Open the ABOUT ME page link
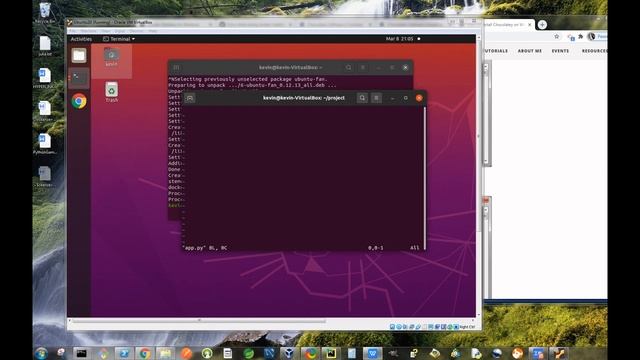The width and height of the screenshot is (640, 360). pyautogui.click(x=530, y=51)
